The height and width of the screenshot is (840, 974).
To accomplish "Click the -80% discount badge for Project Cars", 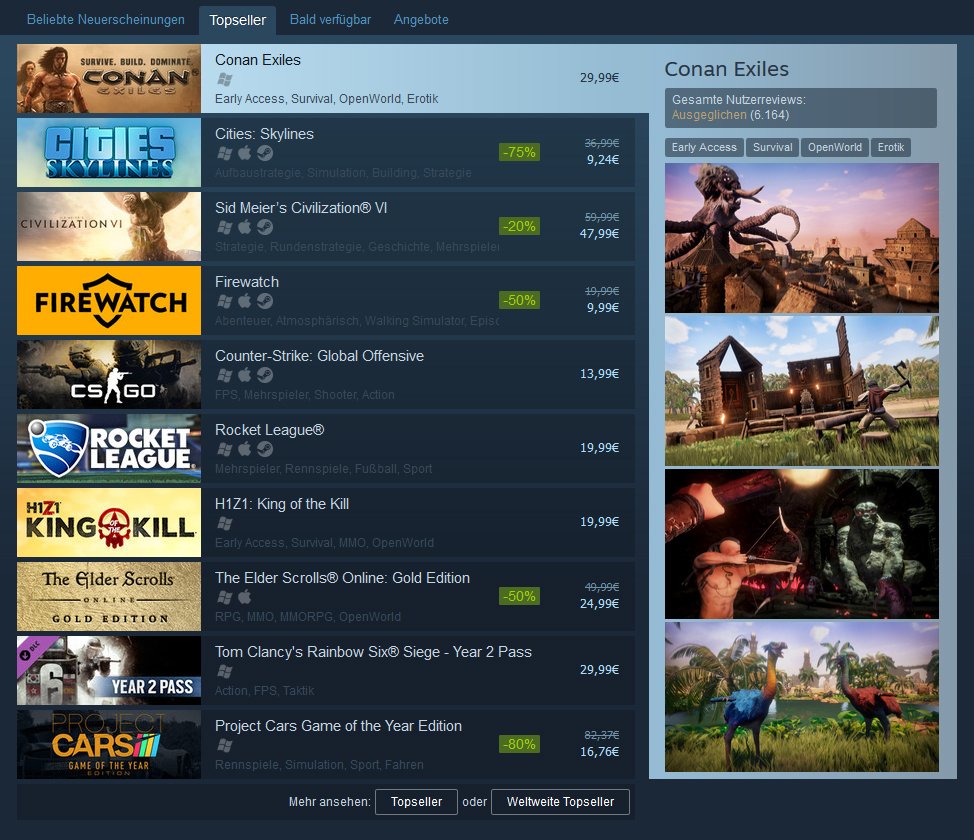I will pyautogui.click(x=519, y=744).
